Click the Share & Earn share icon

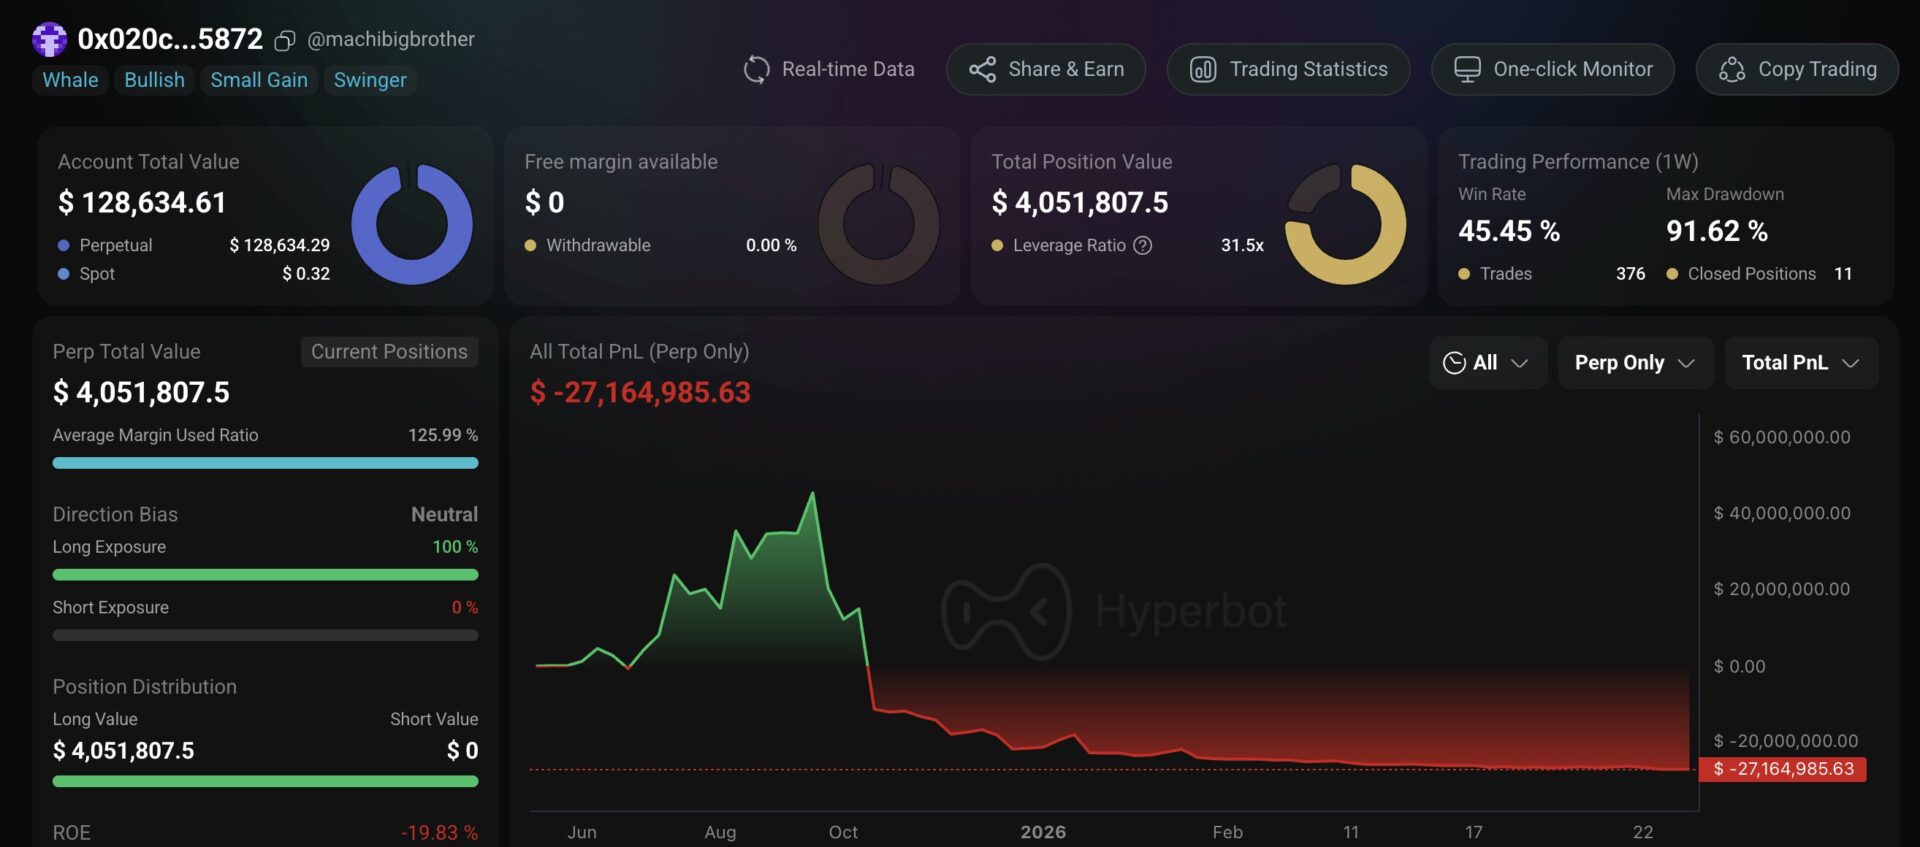pyautogui.click(x=982, y=69)
